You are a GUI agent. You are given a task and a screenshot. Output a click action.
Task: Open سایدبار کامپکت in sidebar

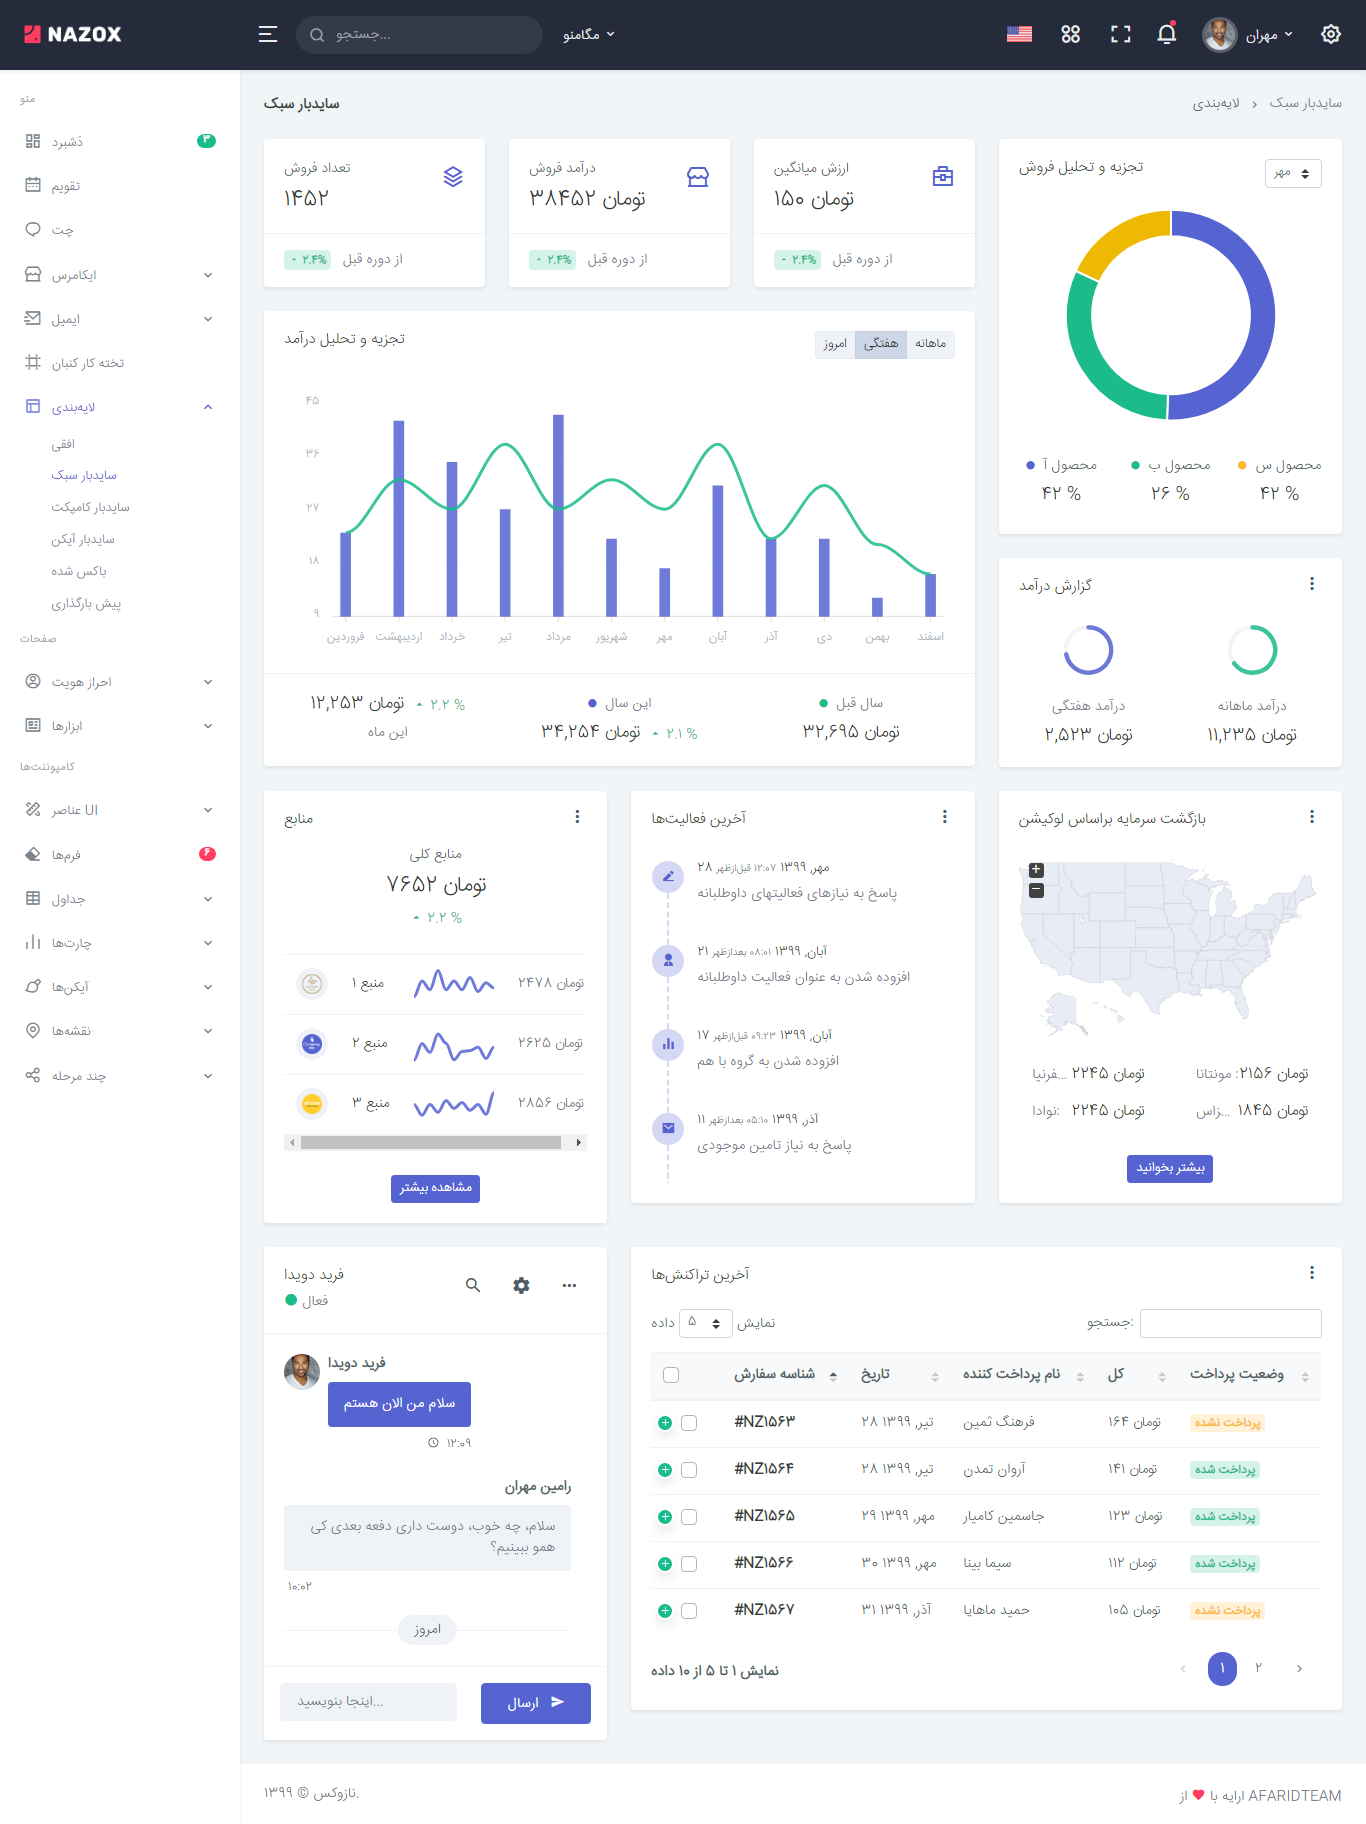coord(90,507)
